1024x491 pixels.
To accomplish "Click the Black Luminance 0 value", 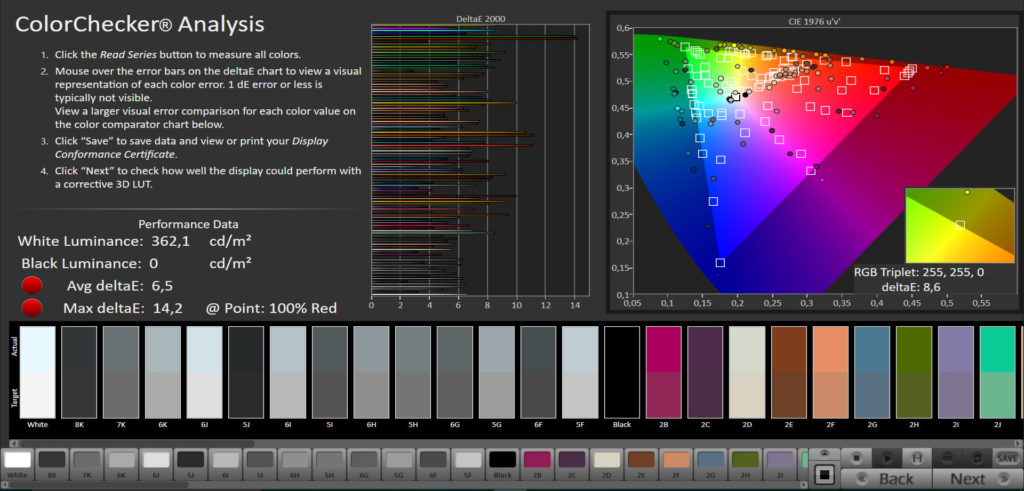I will coord(154,264).
